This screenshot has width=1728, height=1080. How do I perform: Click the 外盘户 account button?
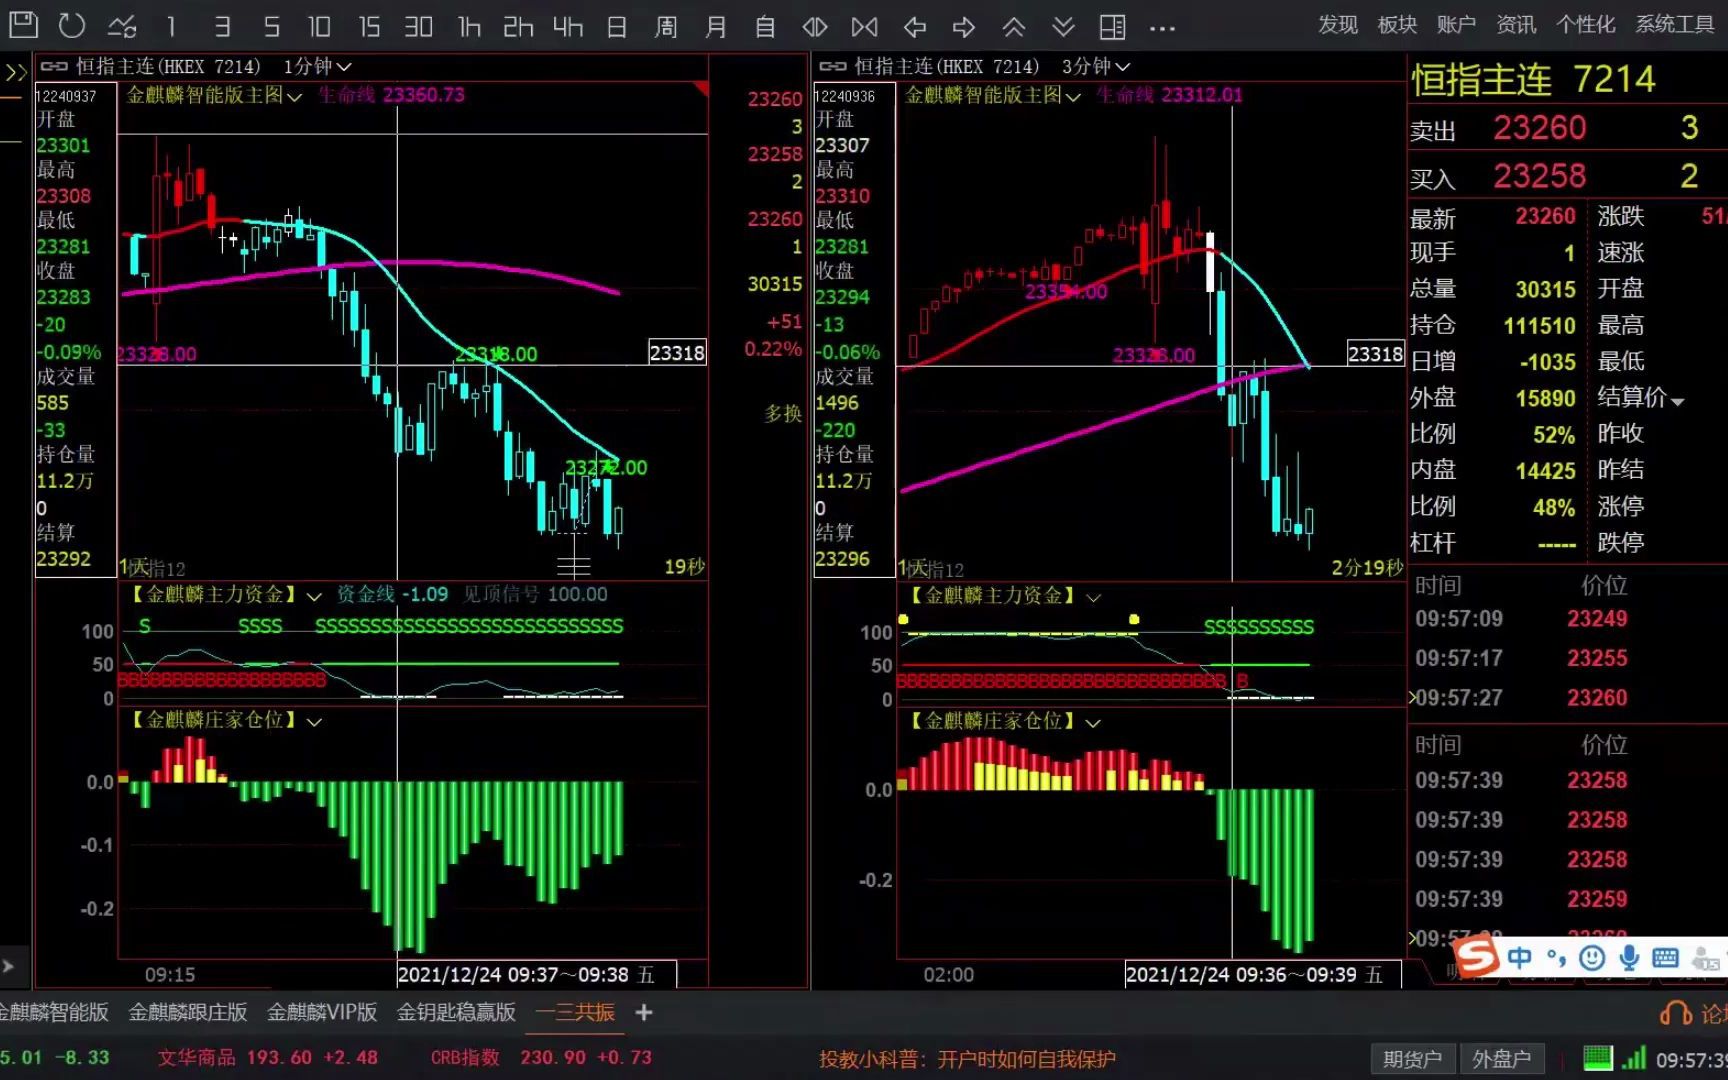pos(1502,1059)
